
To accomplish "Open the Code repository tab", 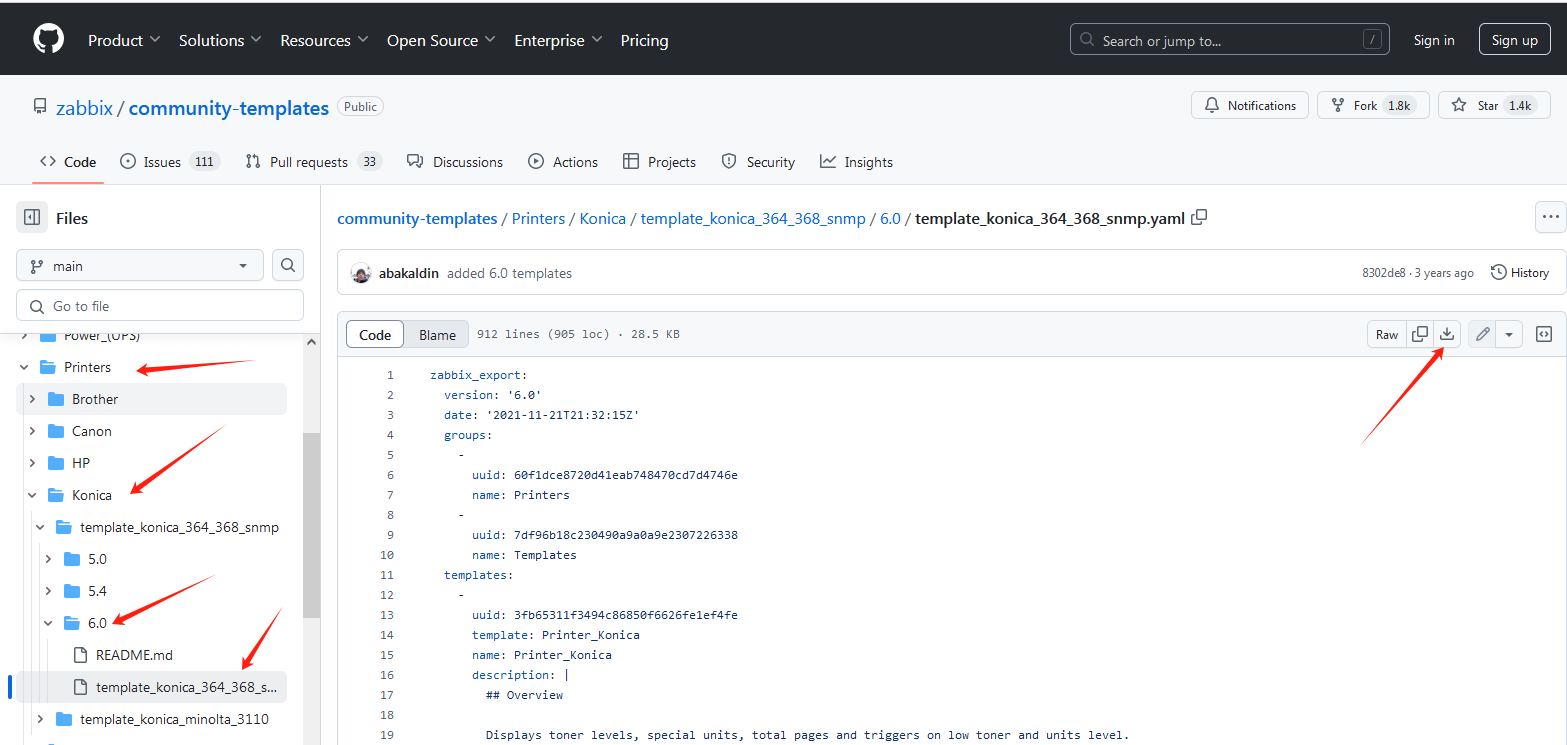I will click(68, 162).
